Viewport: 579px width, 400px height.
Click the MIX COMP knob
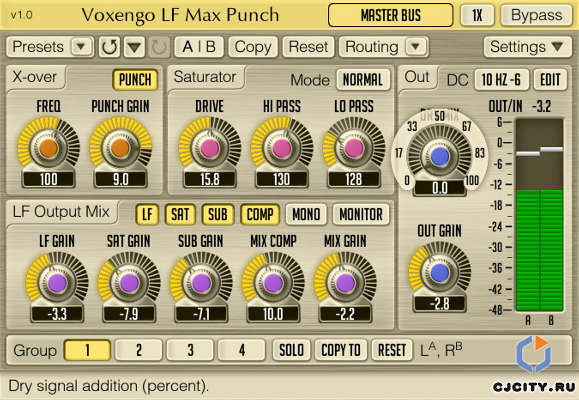tap(273, 283)
